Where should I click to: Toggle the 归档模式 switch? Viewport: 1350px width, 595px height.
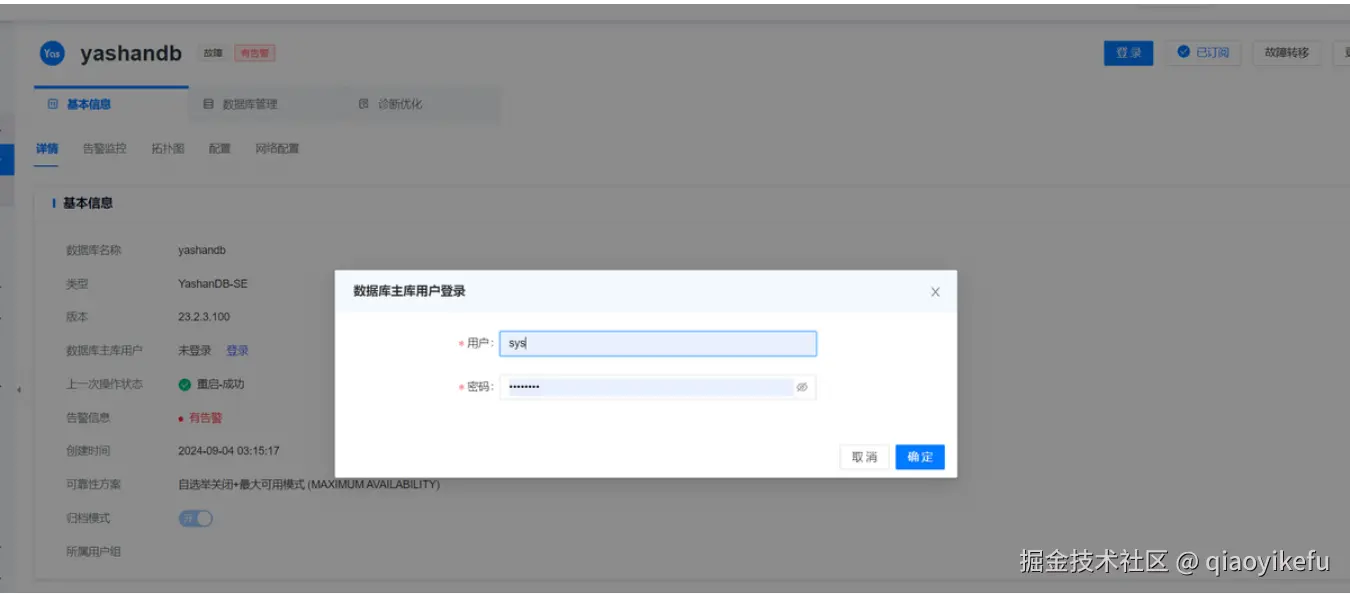[196, 518]
